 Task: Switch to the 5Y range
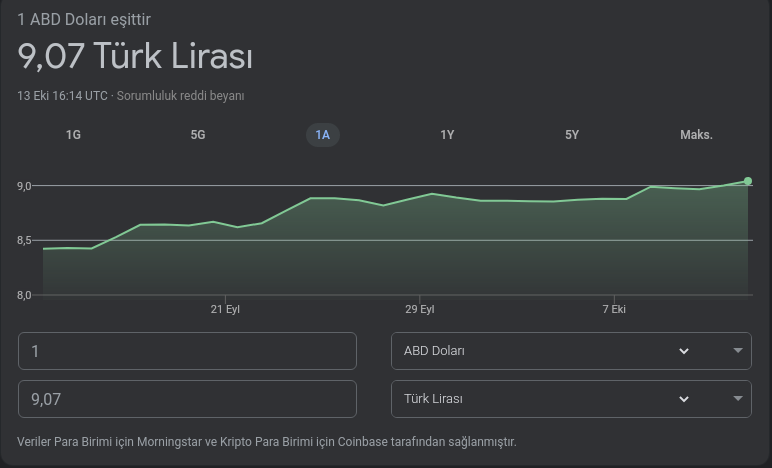coord(572,135)
